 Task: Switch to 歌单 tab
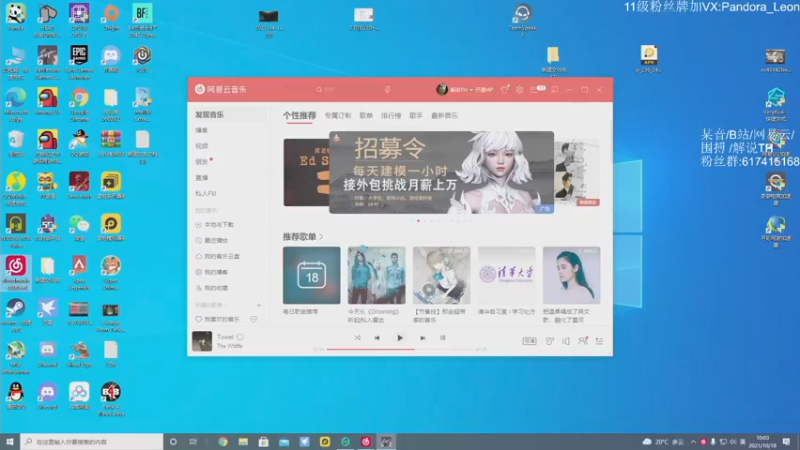coord(366,116)
